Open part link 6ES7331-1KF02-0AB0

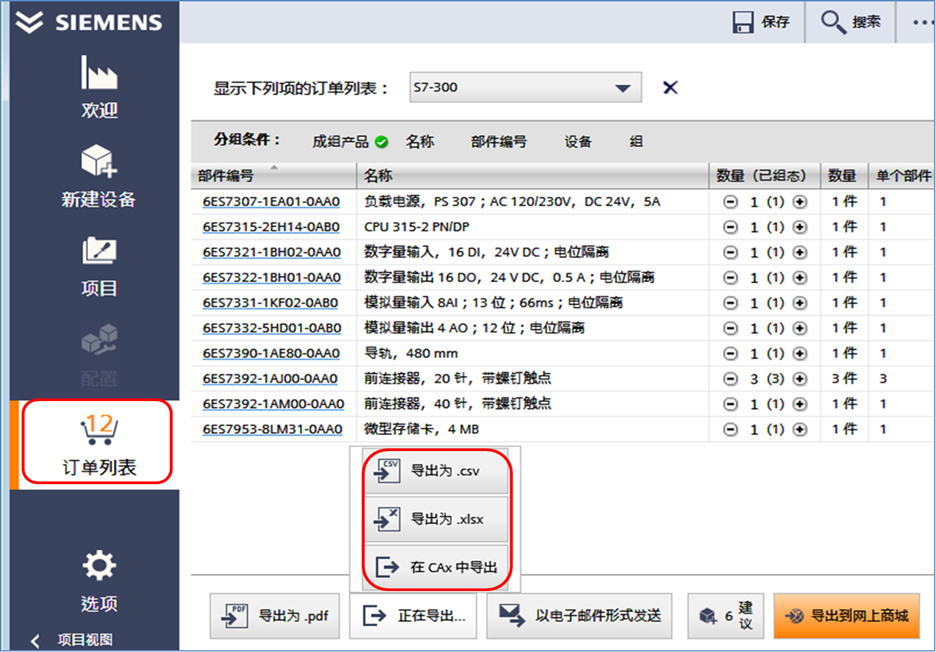coord(270,303)
